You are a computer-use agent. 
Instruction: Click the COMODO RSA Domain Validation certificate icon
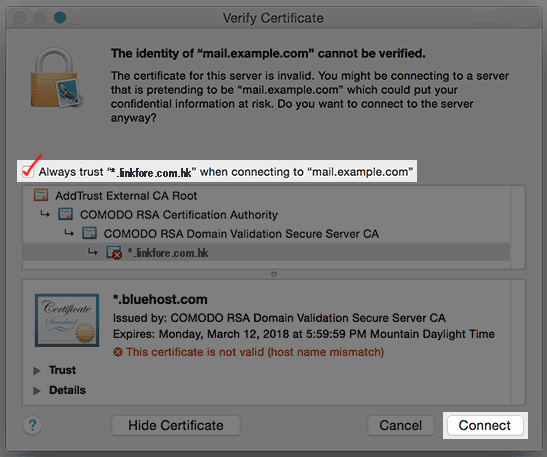[x=89, y=233]
